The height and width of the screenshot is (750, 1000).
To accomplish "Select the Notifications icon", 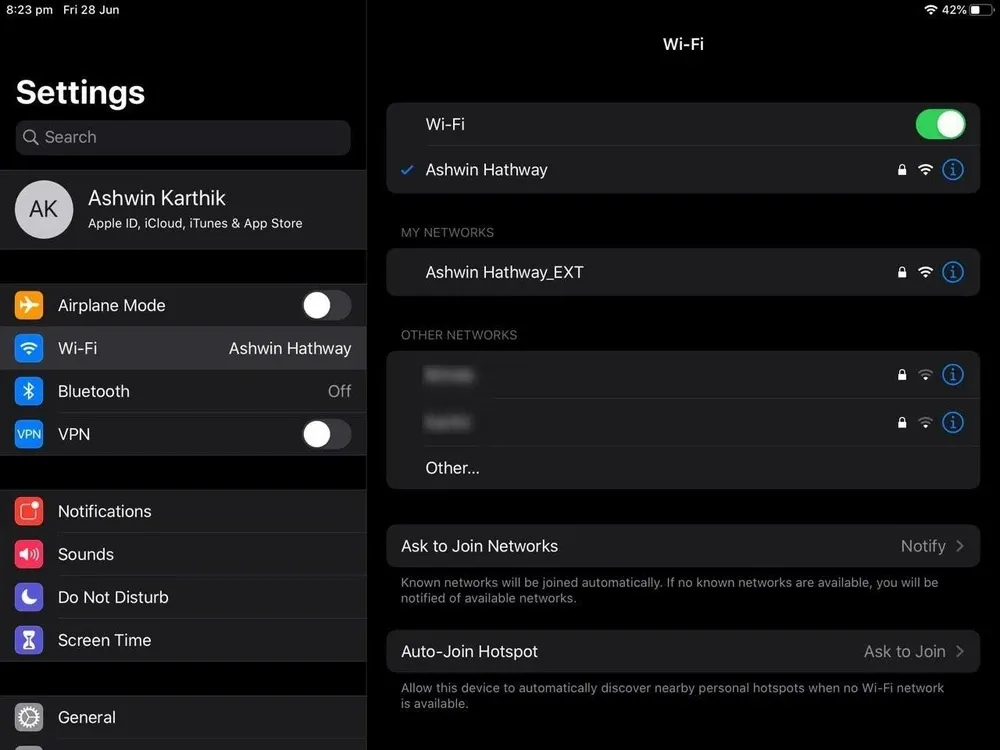I will click(28, 511).
